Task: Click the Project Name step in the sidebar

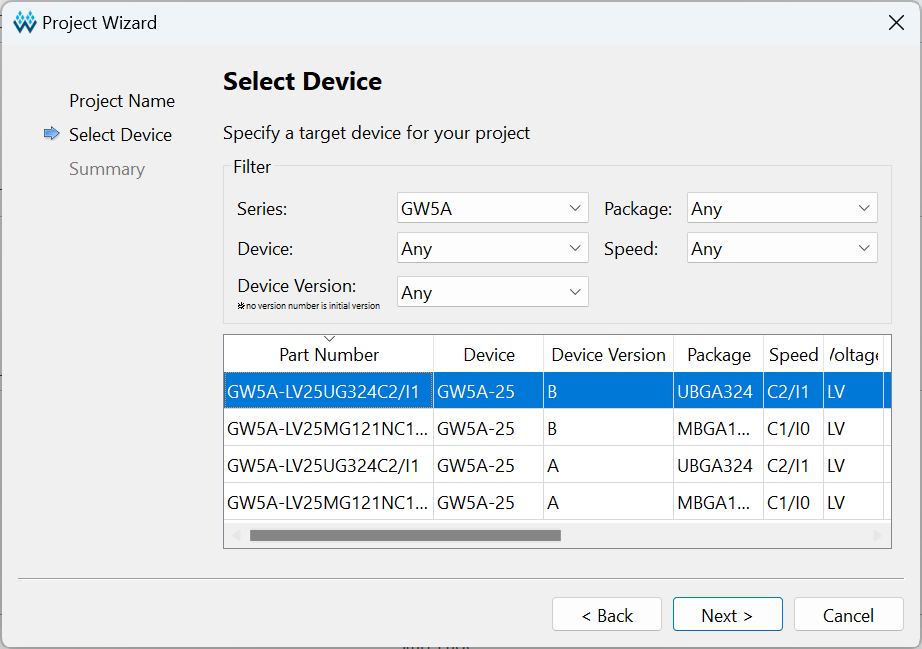Action: (x=122, y=101)
